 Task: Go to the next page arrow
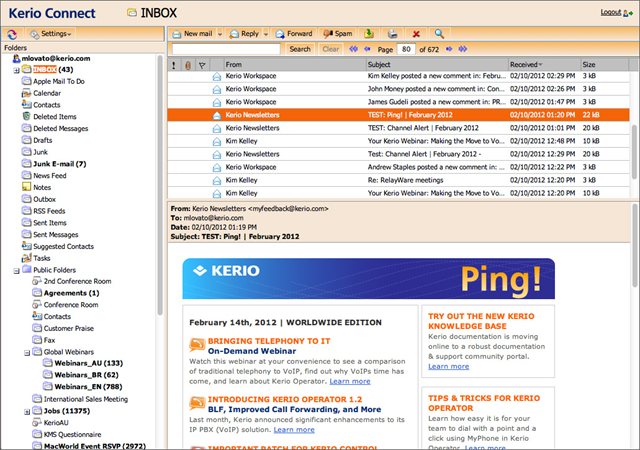coord(449,49)
